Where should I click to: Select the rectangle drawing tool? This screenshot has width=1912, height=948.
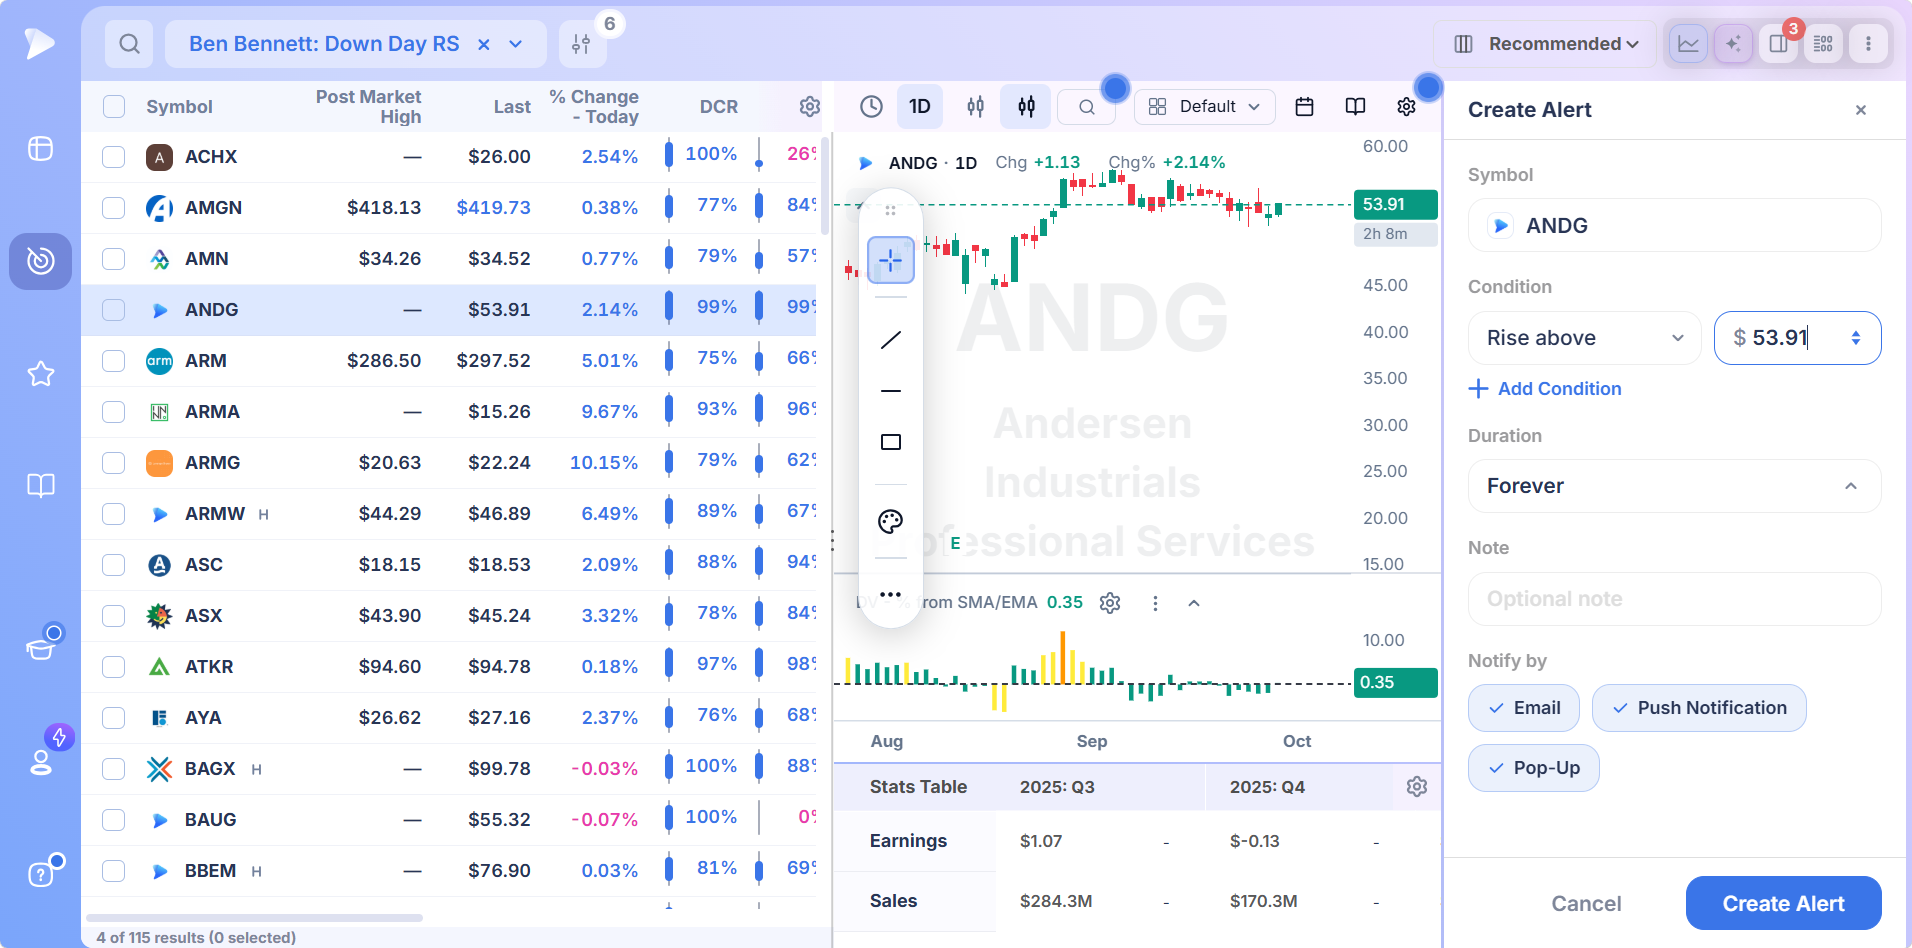click(890, 442)
